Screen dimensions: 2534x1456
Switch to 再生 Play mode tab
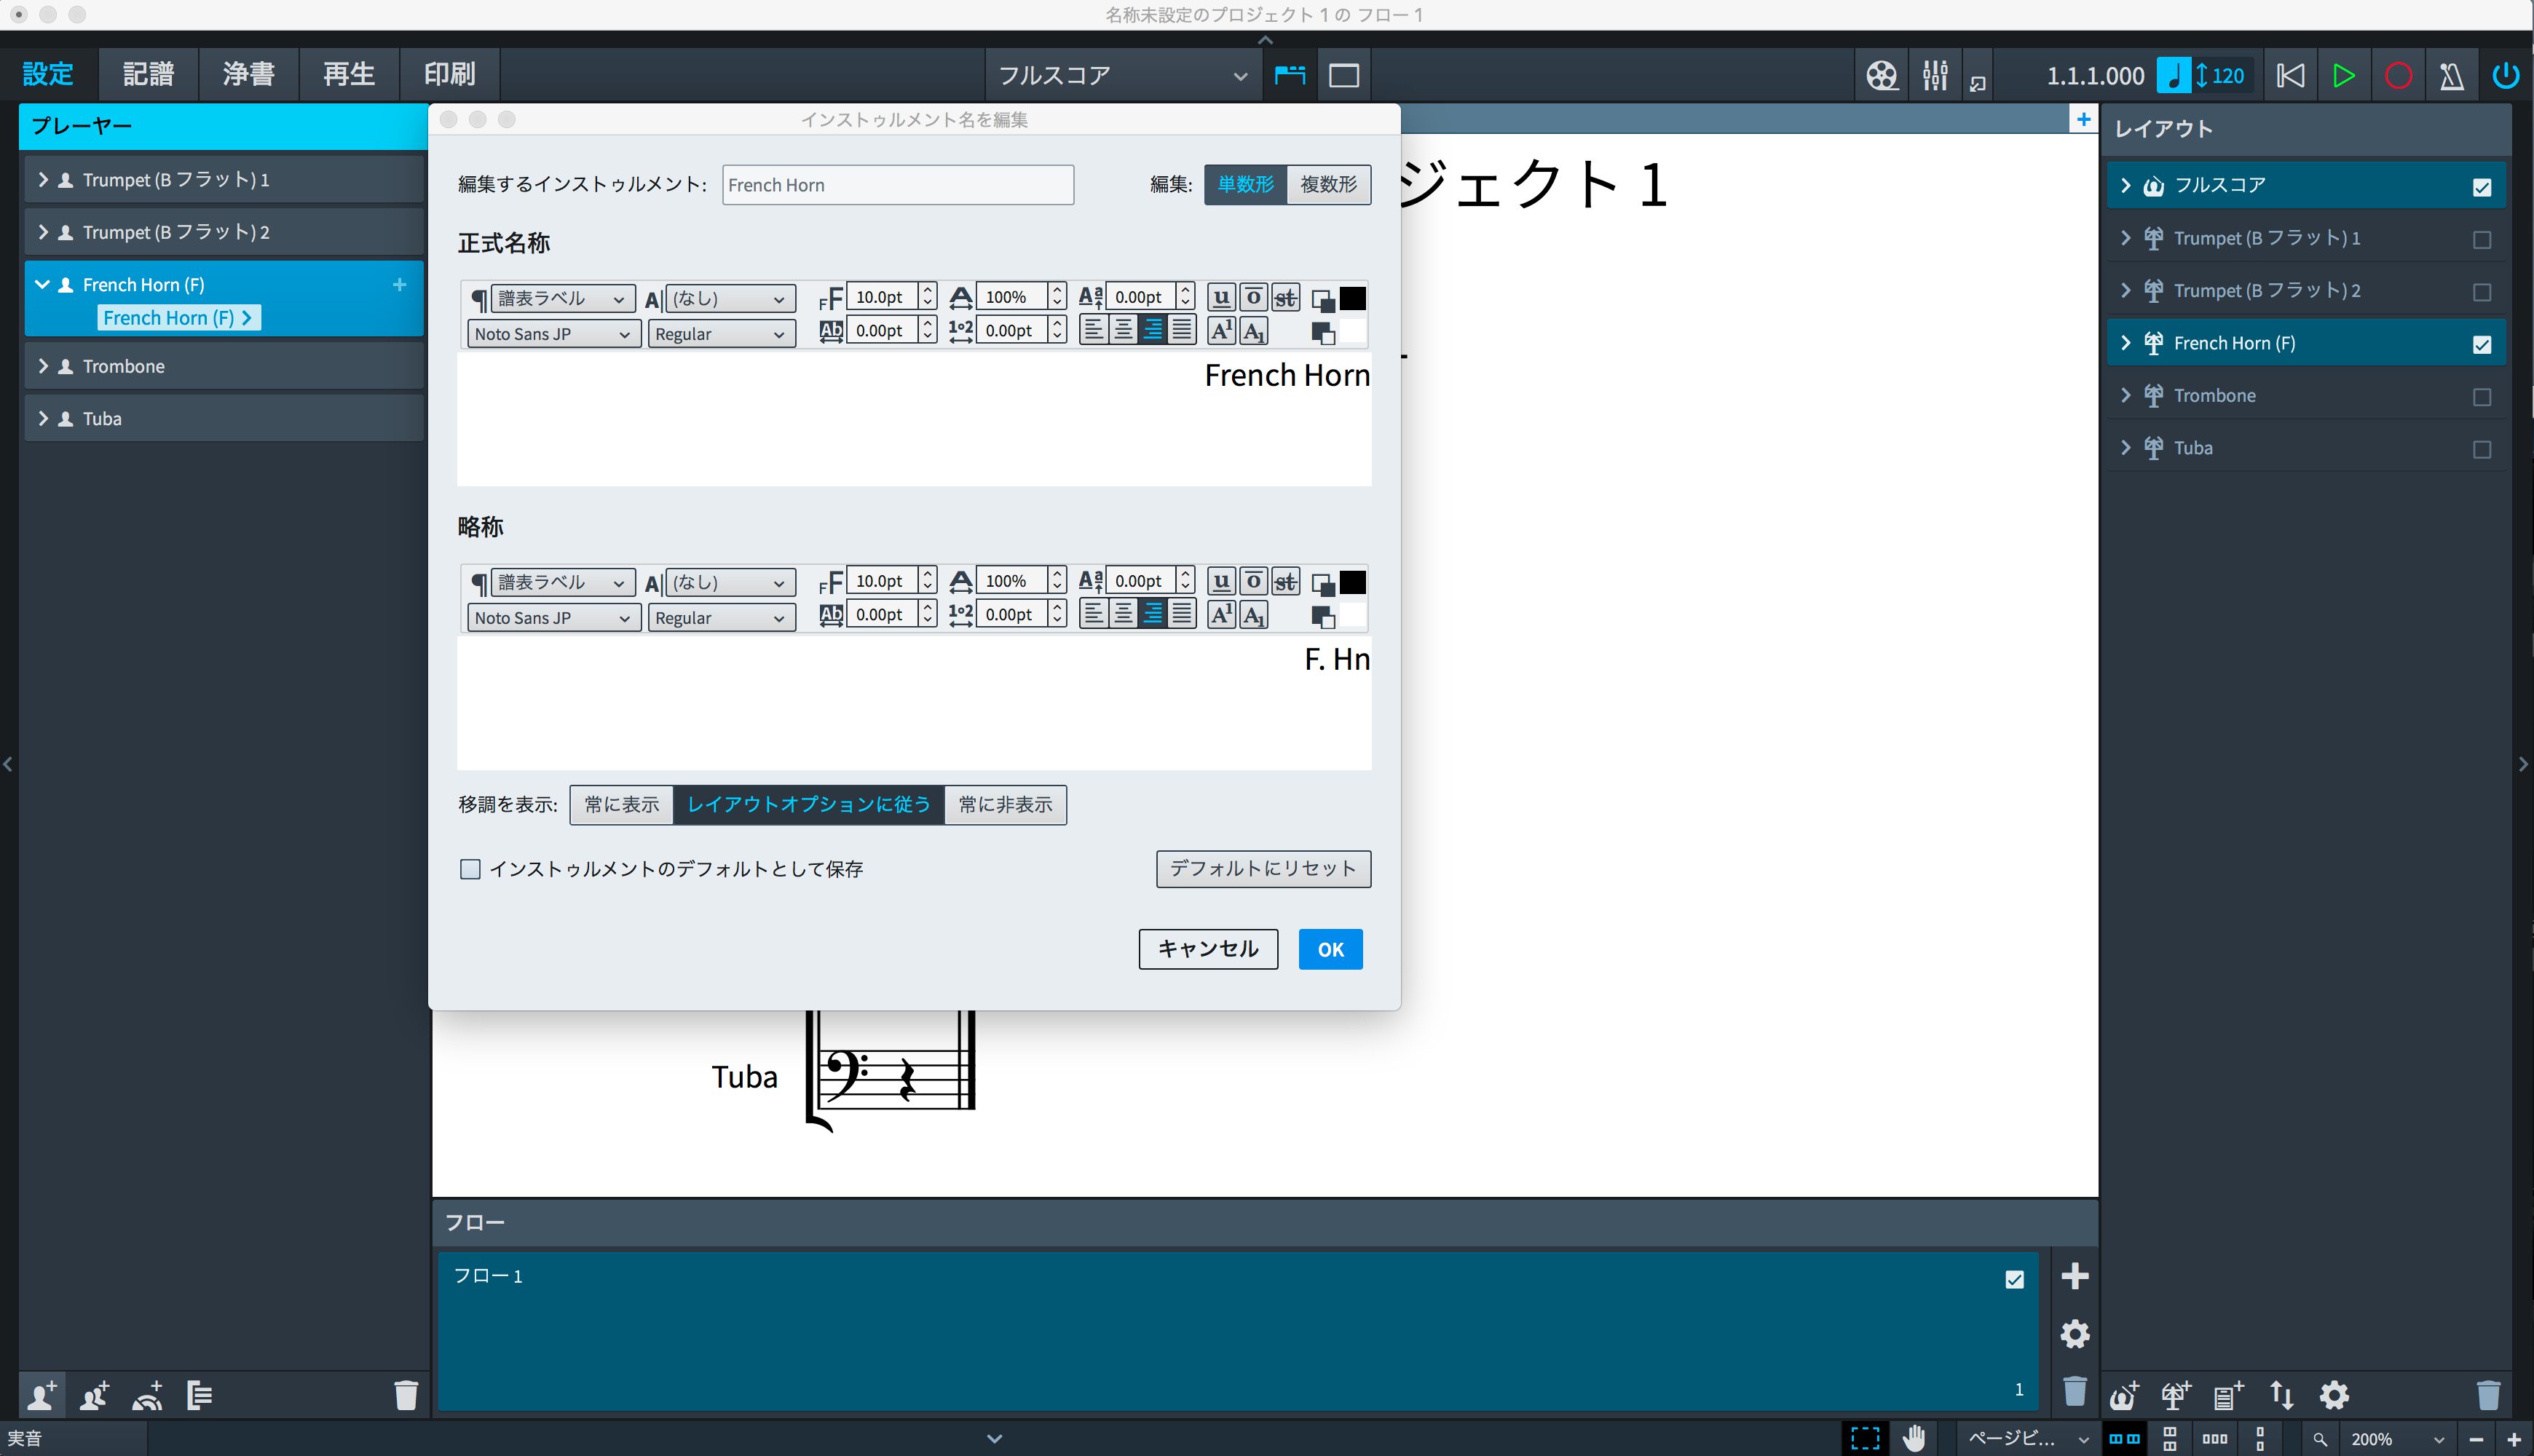pyautogui.click(x=348, y=74)
